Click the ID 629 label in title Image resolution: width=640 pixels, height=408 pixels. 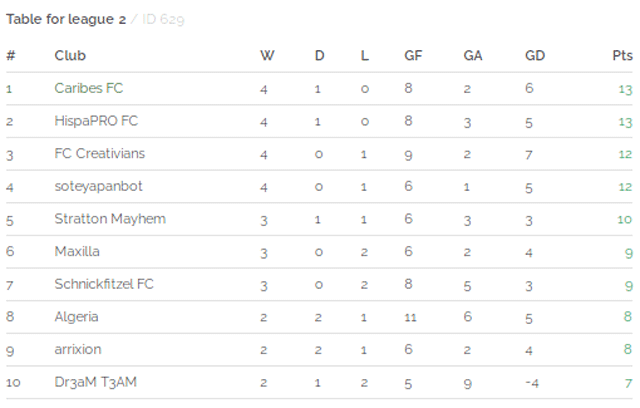click(163, 19)
